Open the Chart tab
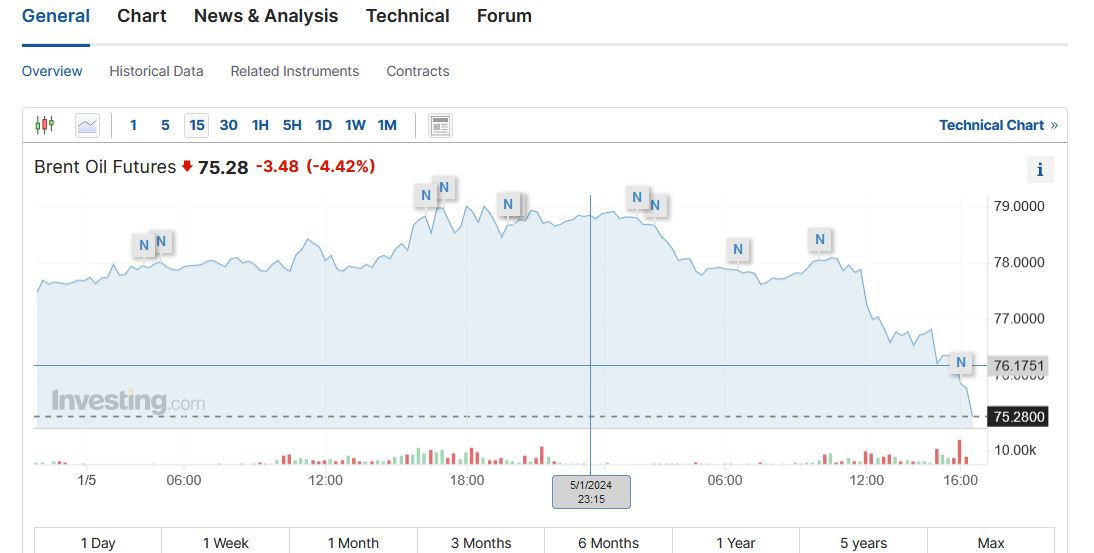This screenshot has height=553, width=1094. 142,16
